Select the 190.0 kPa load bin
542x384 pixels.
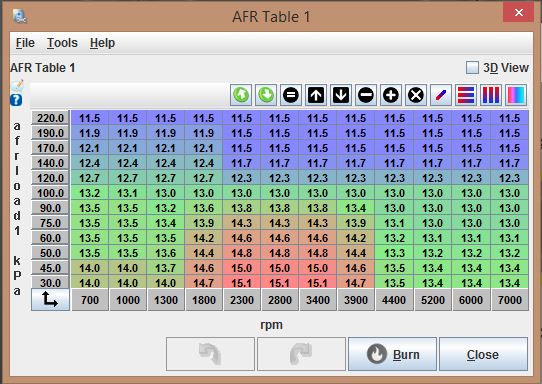(50, 133)
